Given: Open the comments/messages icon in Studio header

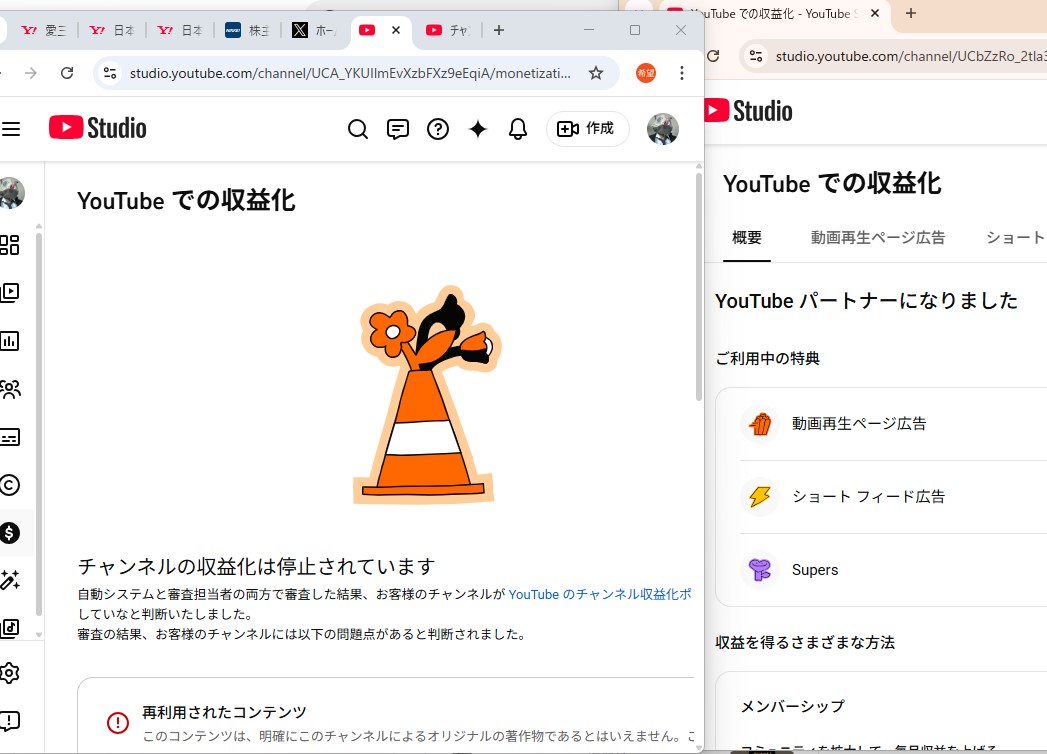Looking at the screenshot, I should (x=398, y=129).
